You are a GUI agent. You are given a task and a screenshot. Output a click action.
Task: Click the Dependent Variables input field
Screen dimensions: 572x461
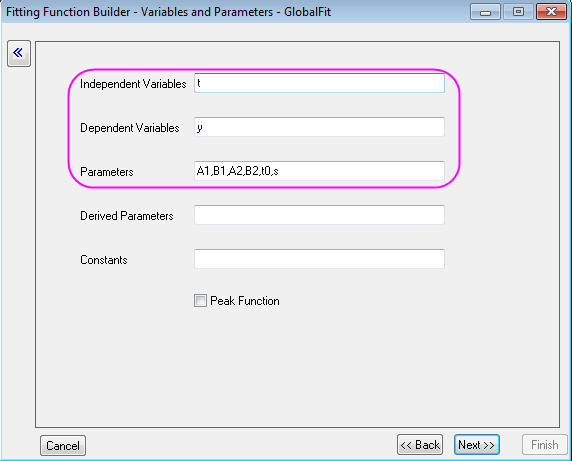coord(319,127)
